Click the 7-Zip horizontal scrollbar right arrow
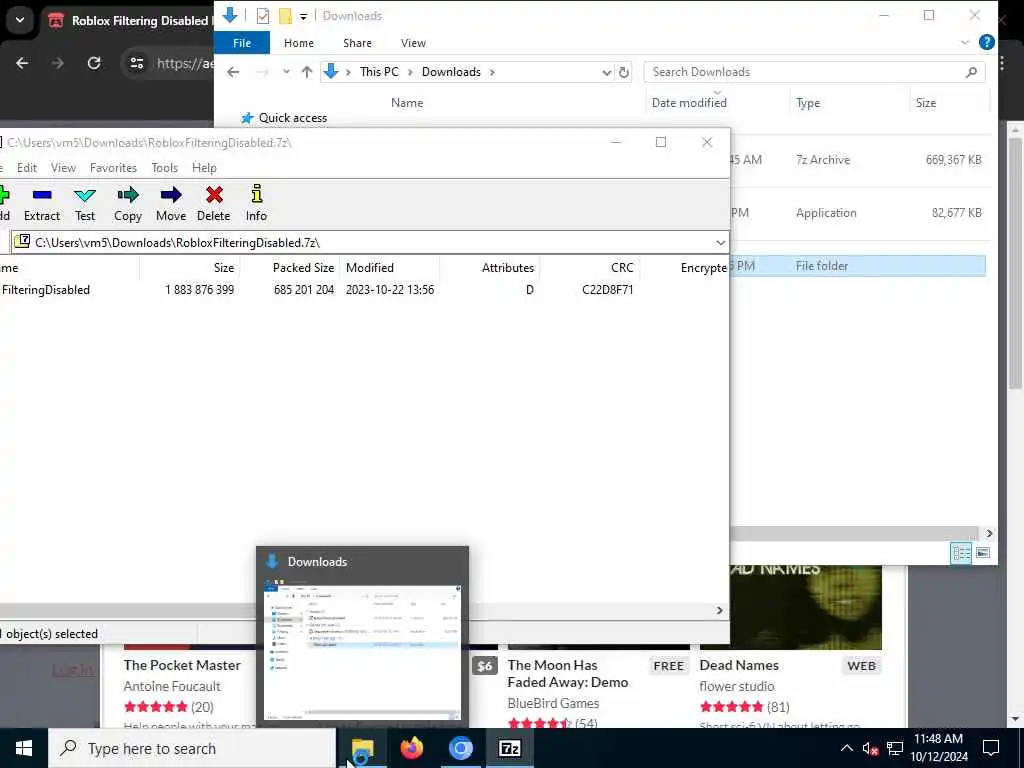1024x768 pixels. [720, 611]
